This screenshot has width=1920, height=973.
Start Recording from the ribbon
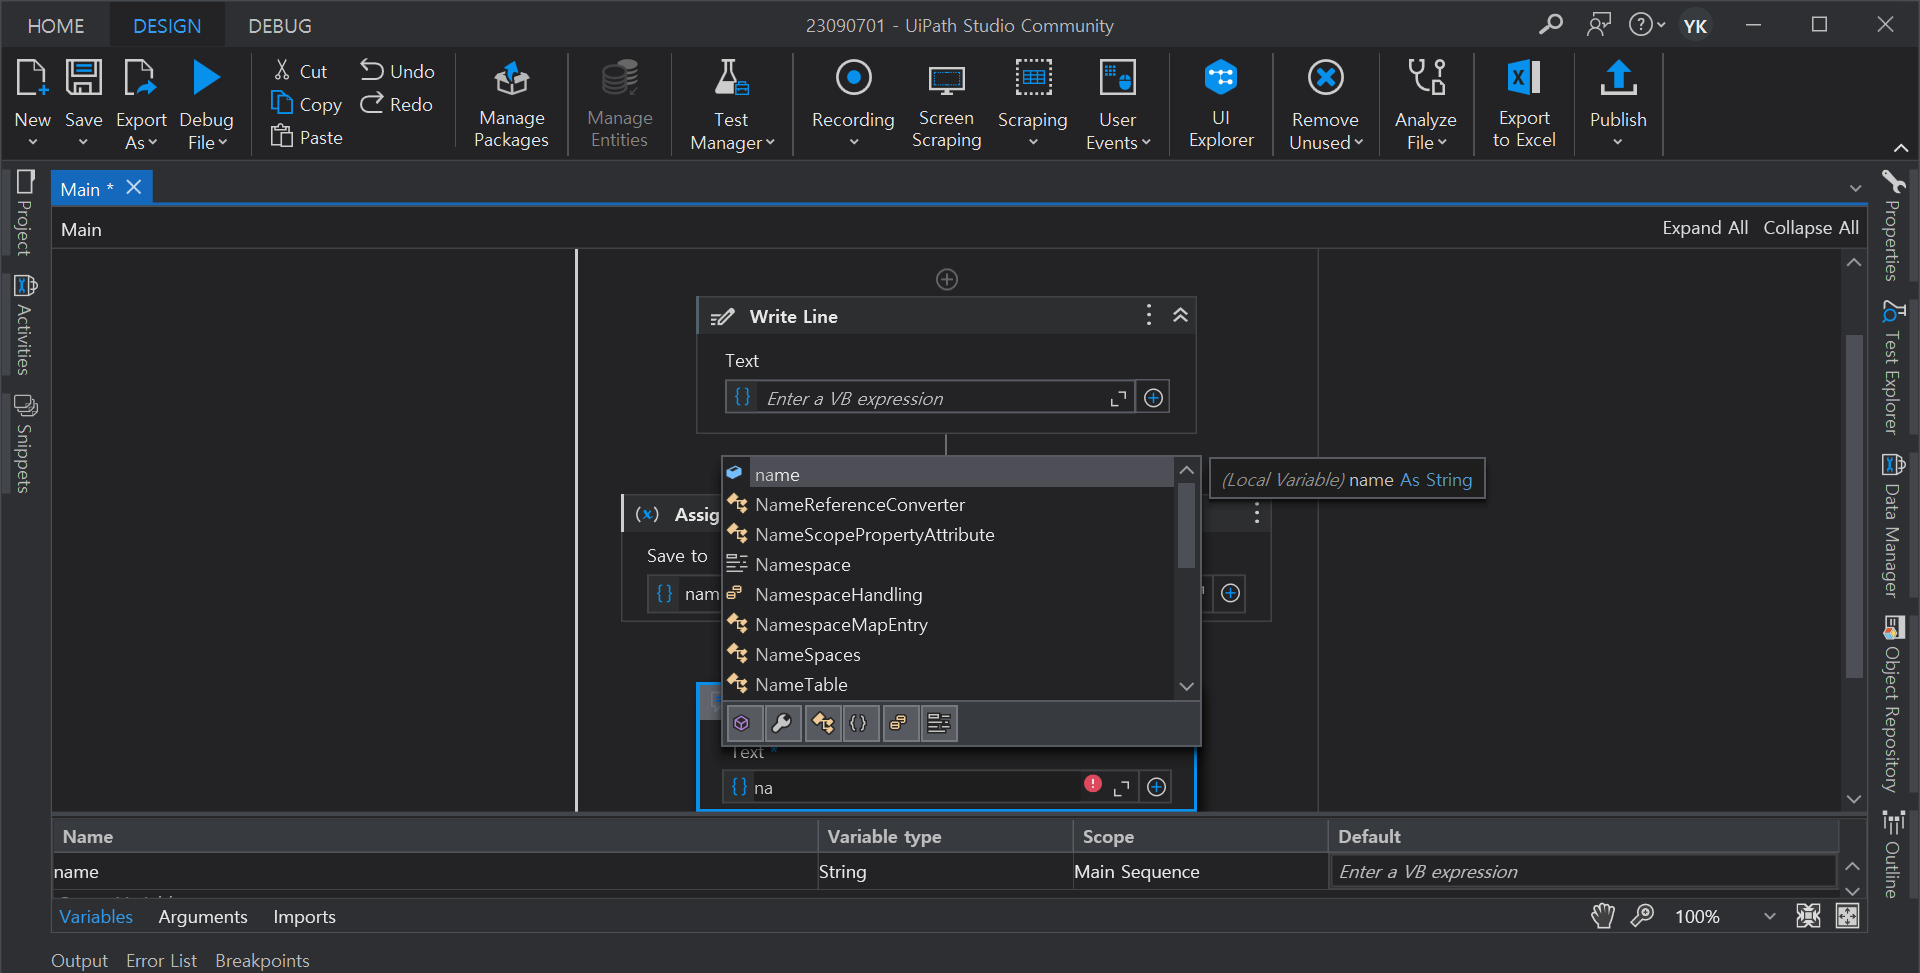(853, 104)
